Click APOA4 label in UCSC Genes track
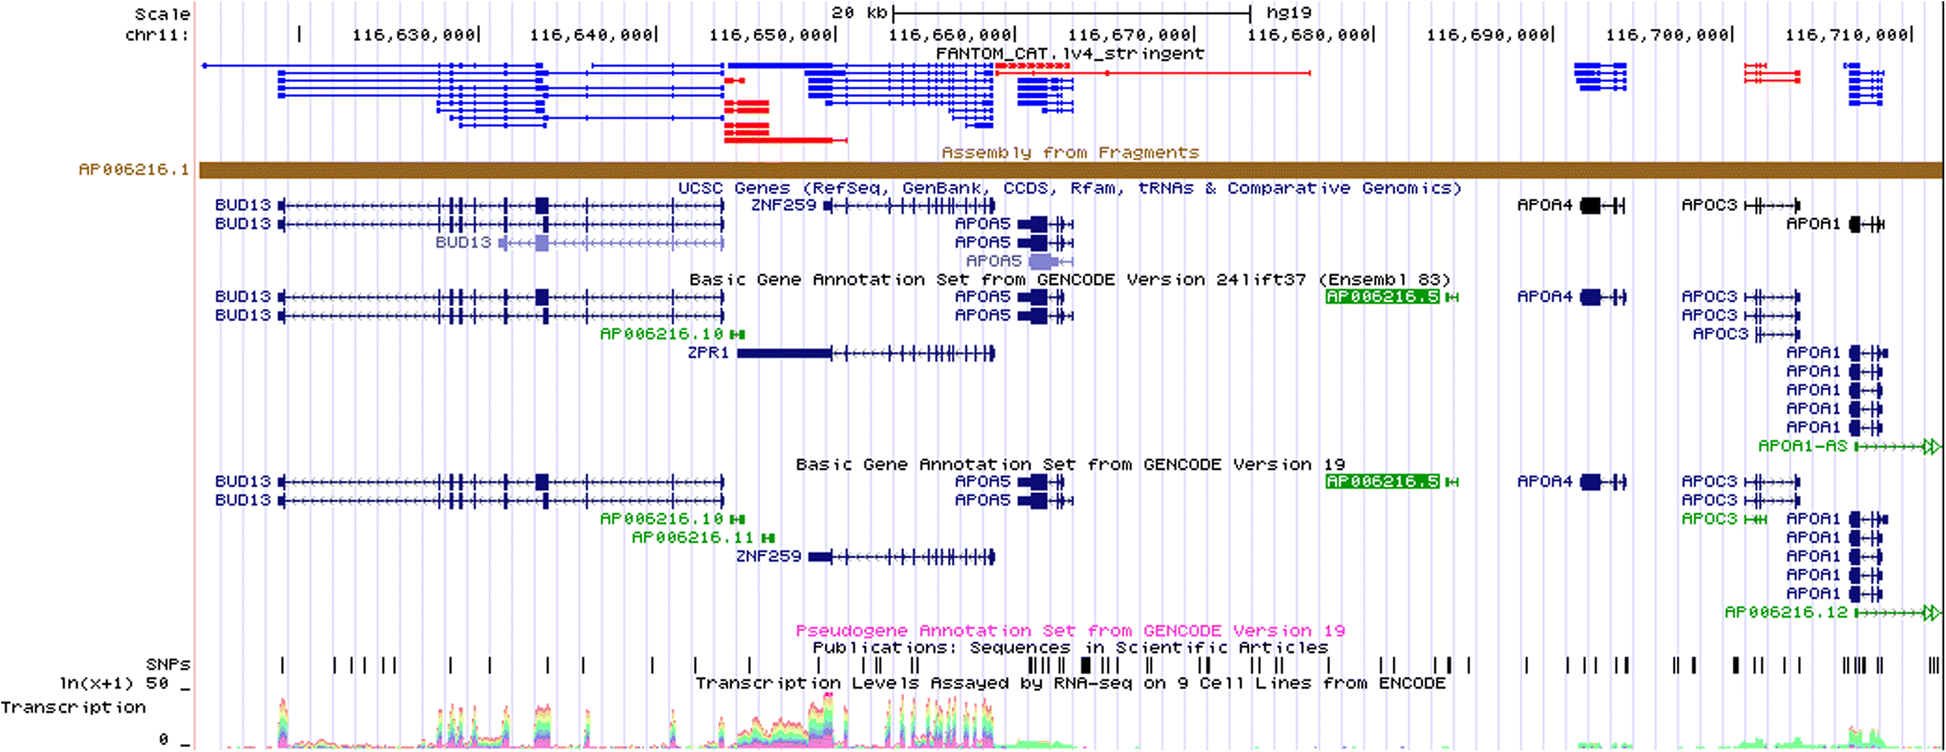This screenshot has height=752, width=1946. coord(1545,205)
